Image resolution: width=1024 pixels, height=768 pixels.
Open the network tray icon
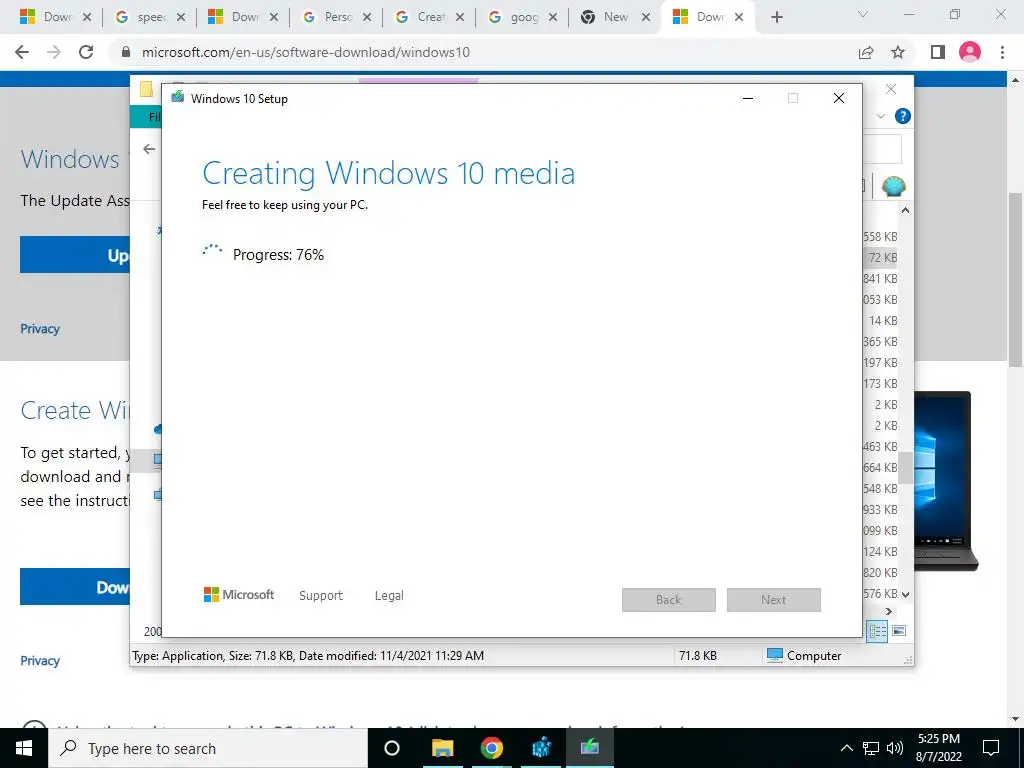coord(871,748)
